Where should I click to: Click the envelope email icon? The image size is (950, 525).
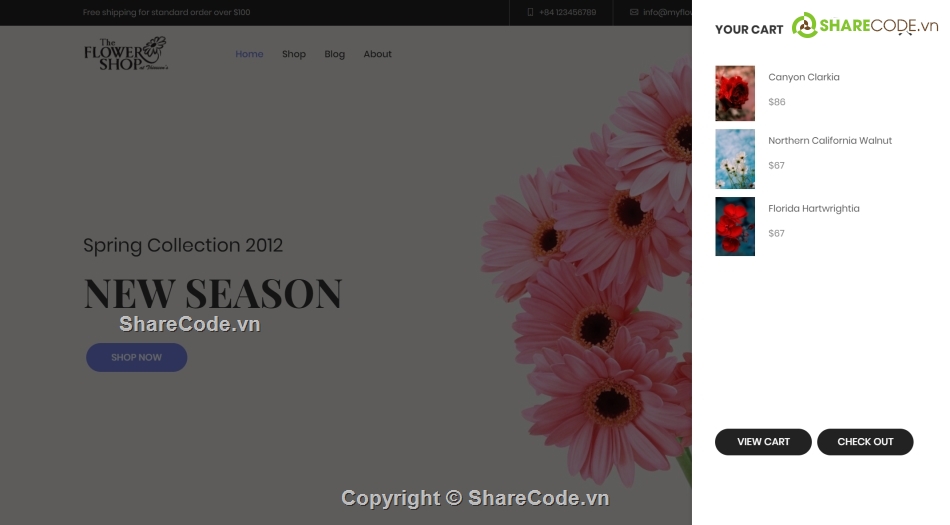click(x=634, y=12)
